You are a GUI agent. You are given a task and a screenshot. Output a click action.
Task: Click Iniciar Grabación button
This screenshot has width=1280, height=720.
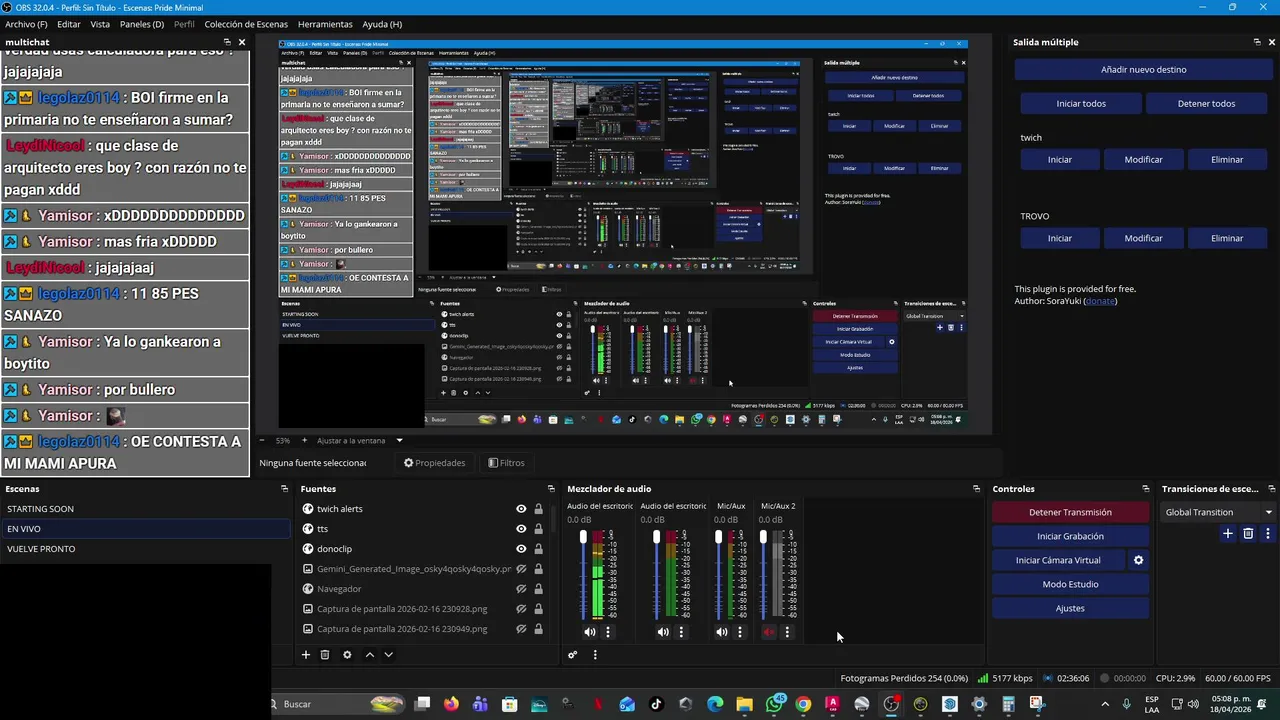[1070, 536]
